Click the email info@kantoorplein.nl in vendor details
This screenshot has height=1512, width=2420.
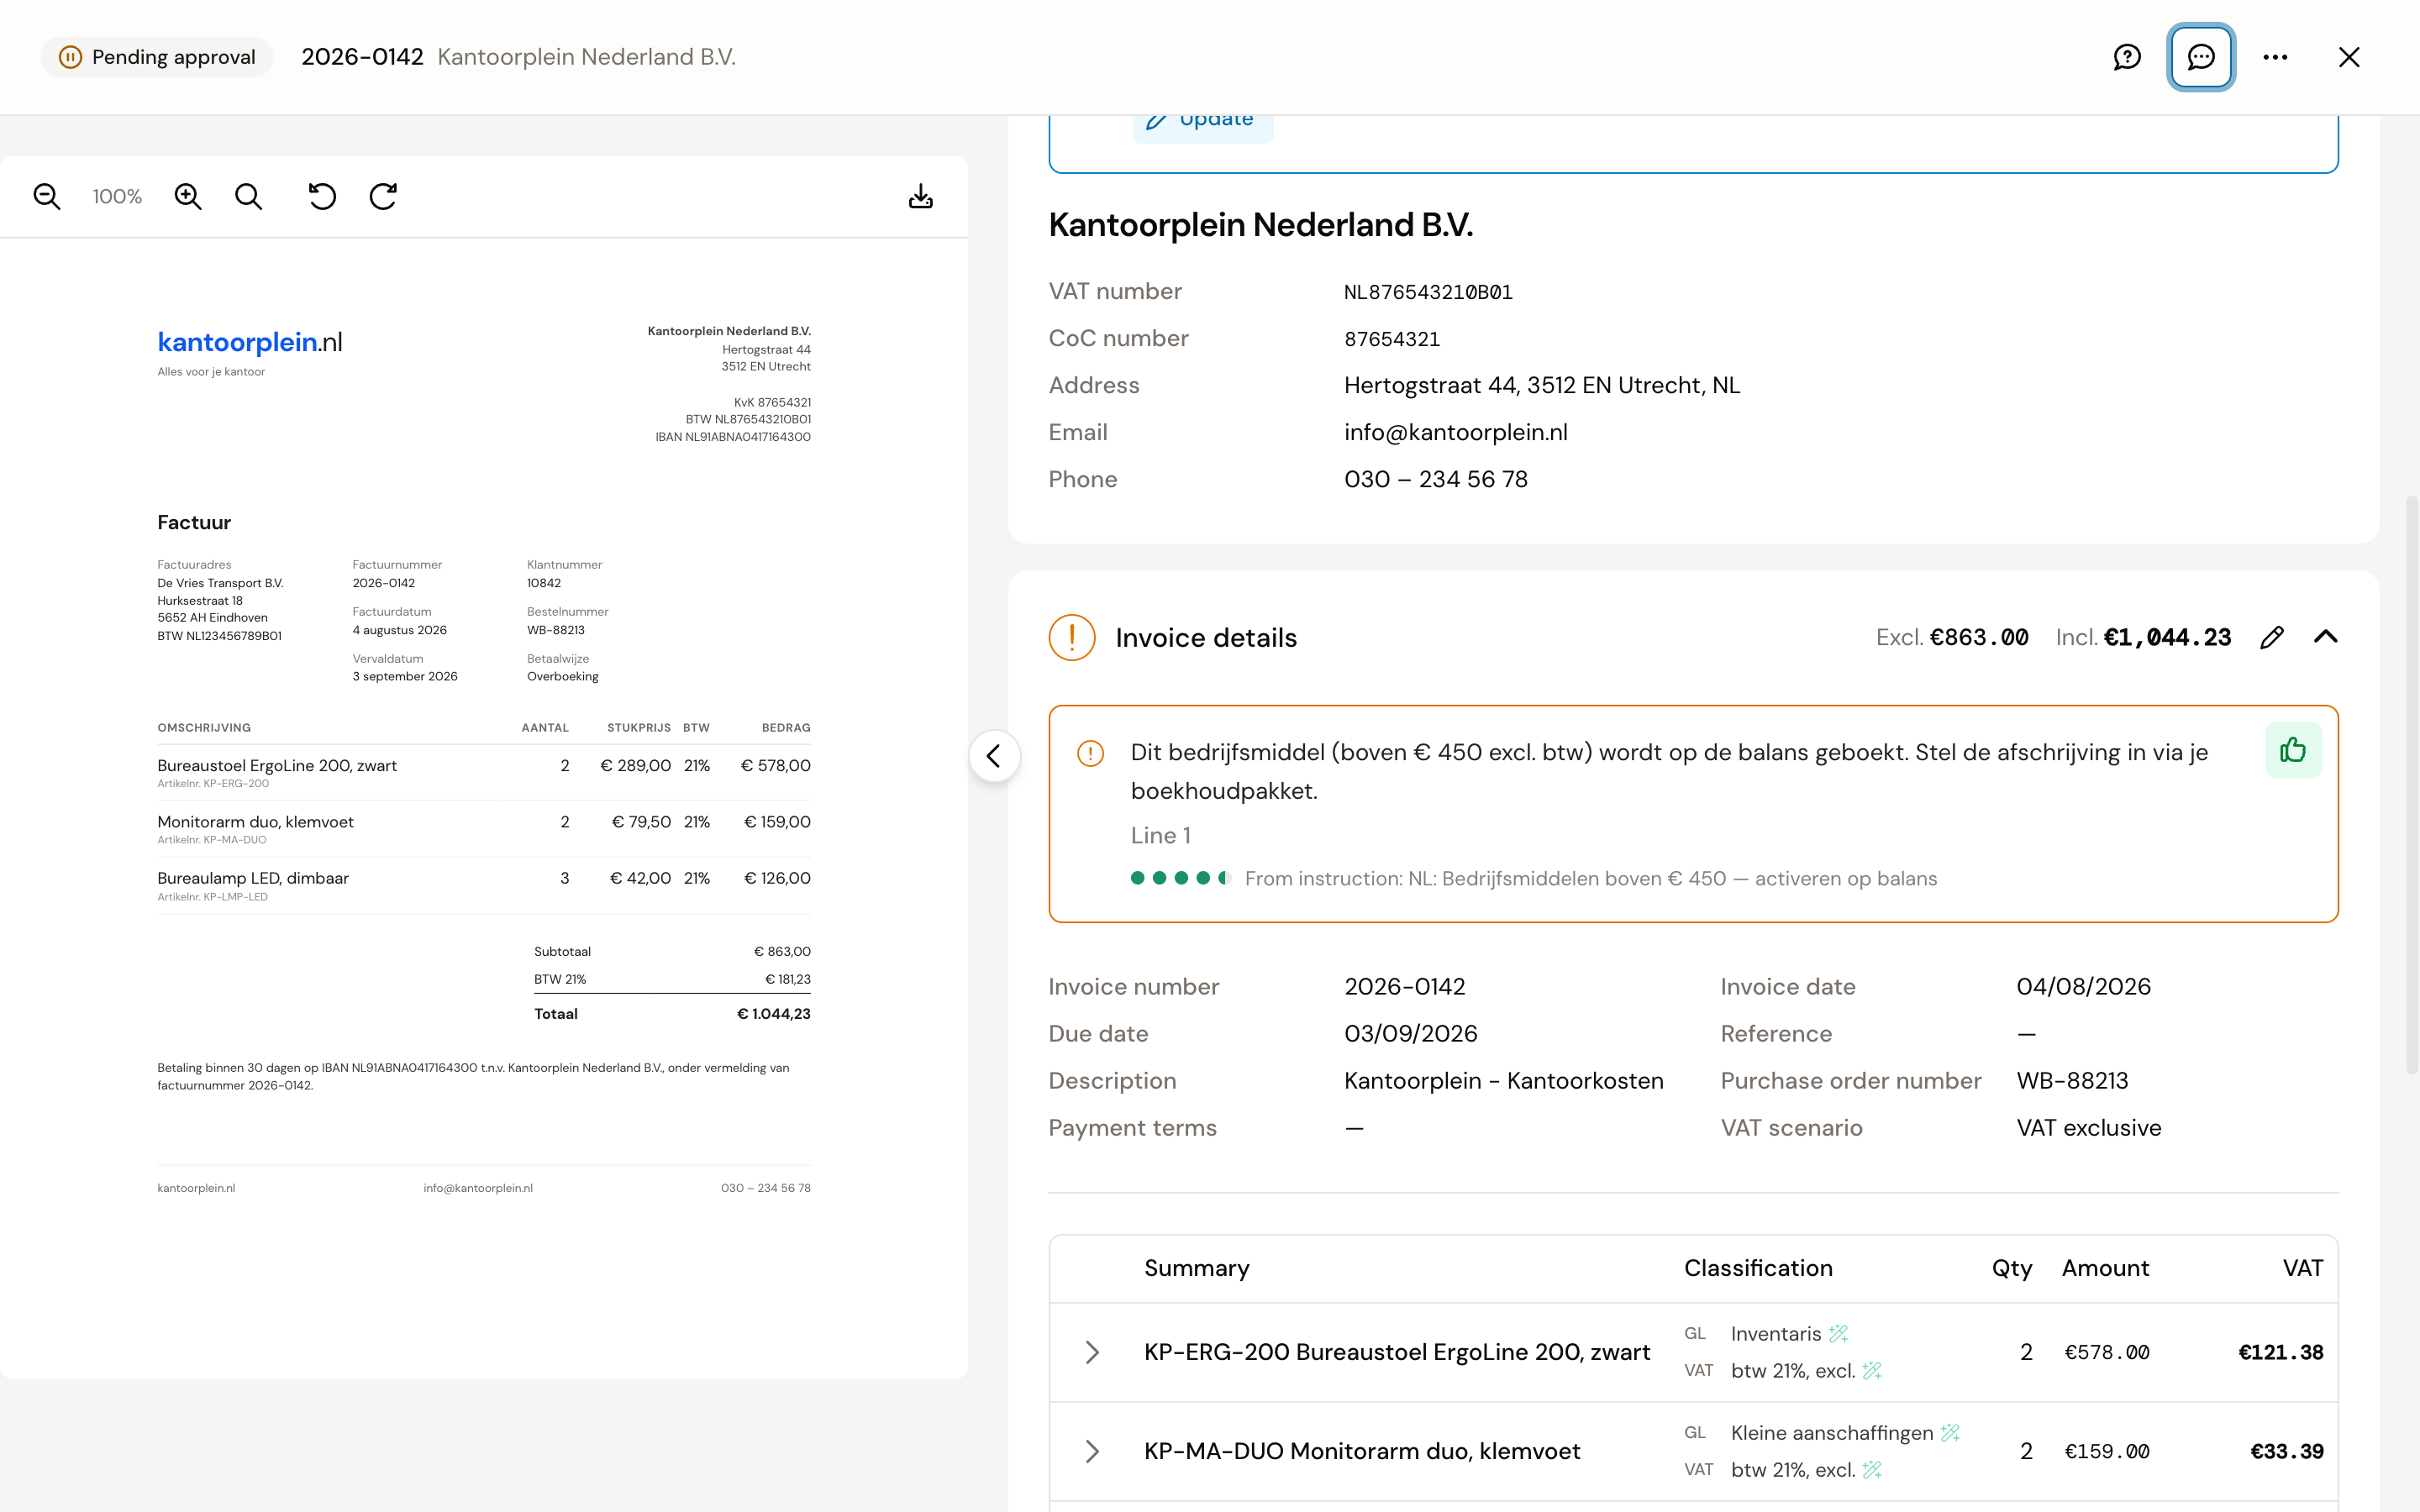[1455, 432]
